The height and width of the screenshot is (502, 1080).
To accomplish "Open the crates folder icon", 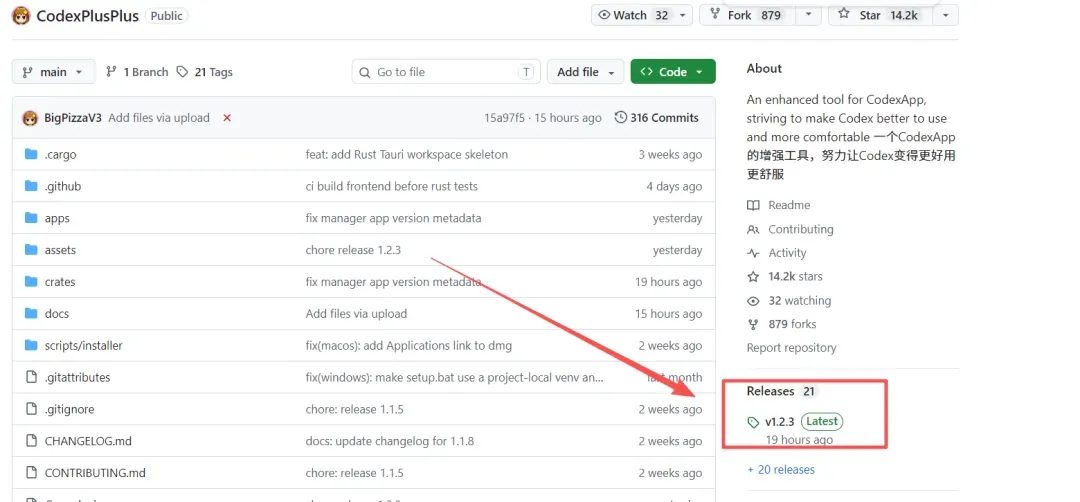I will (30, 281).
